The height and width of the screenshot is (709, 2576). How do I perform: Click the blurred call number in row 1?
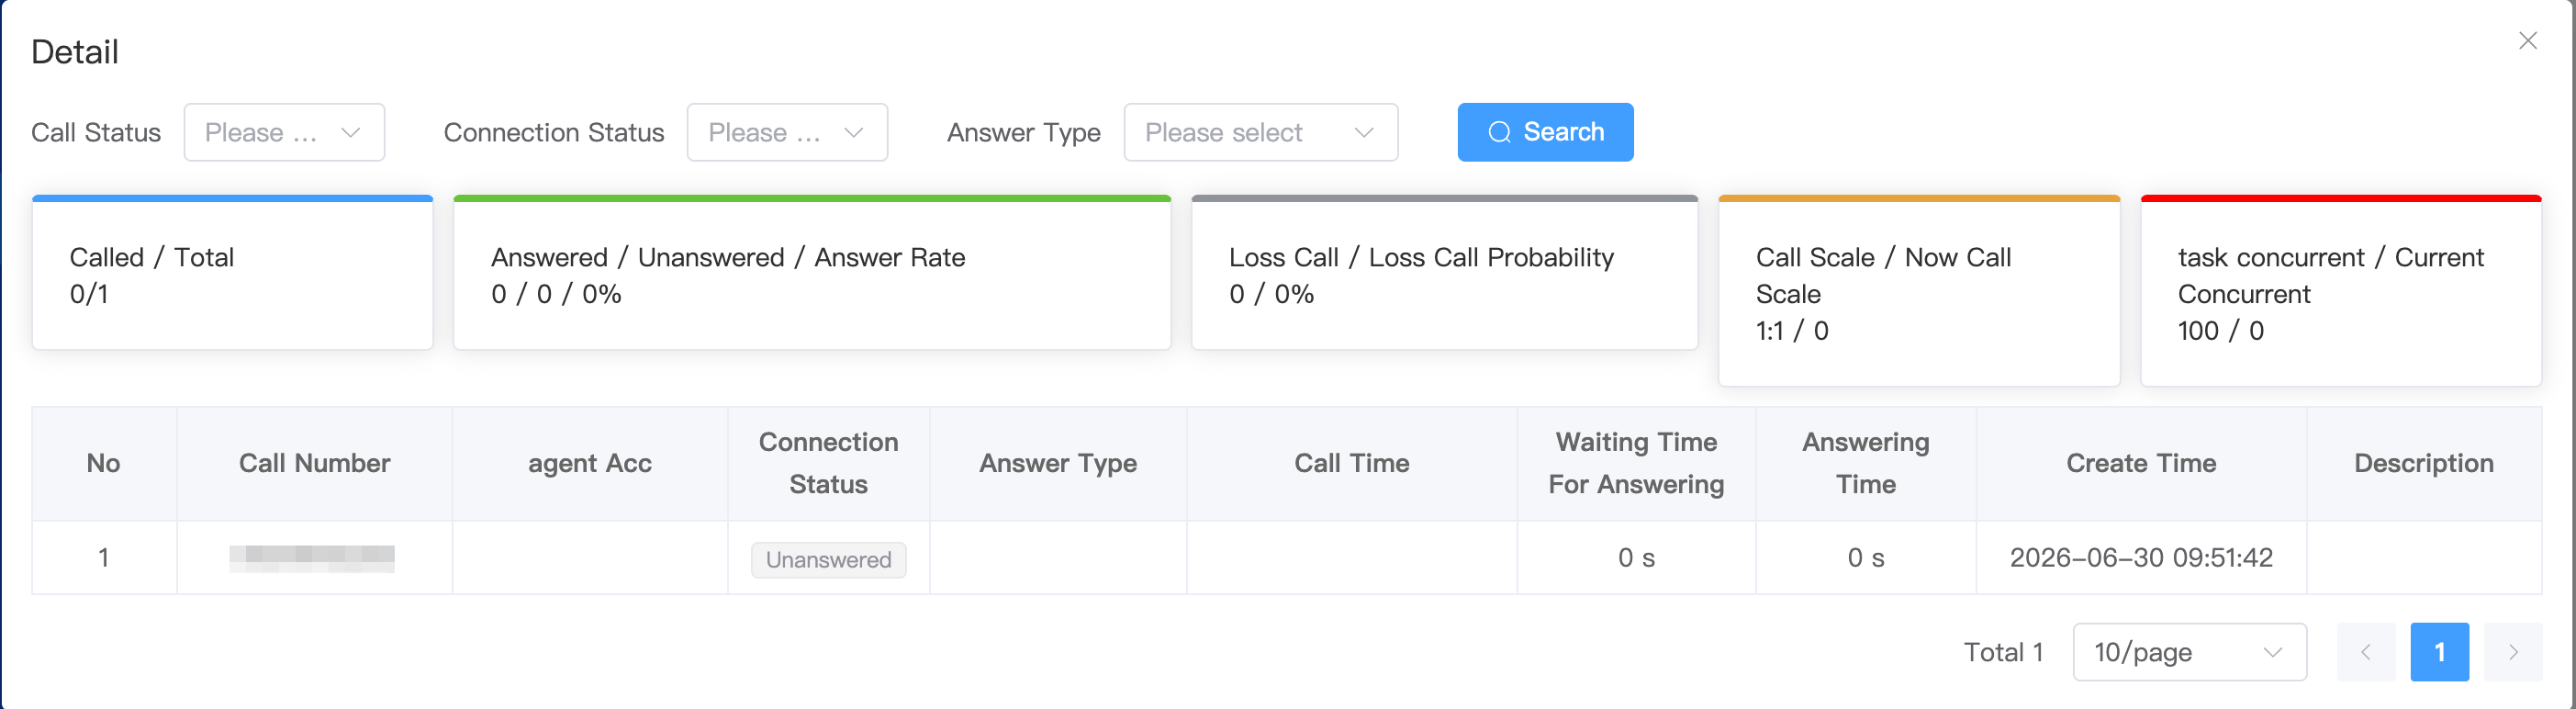[x=312, y=558]
